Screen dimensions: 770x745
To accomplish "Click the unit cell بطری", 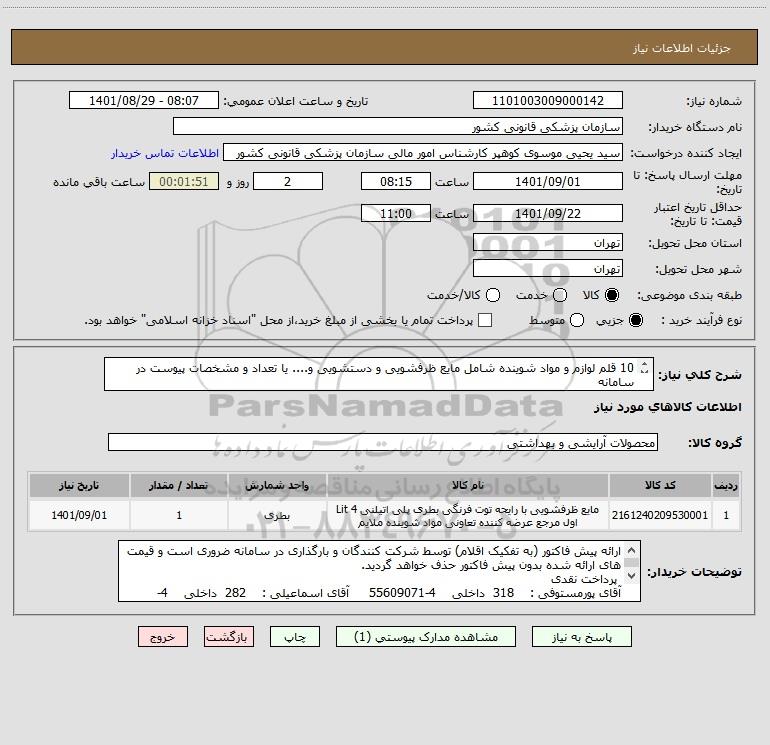I will pos(277,515).
